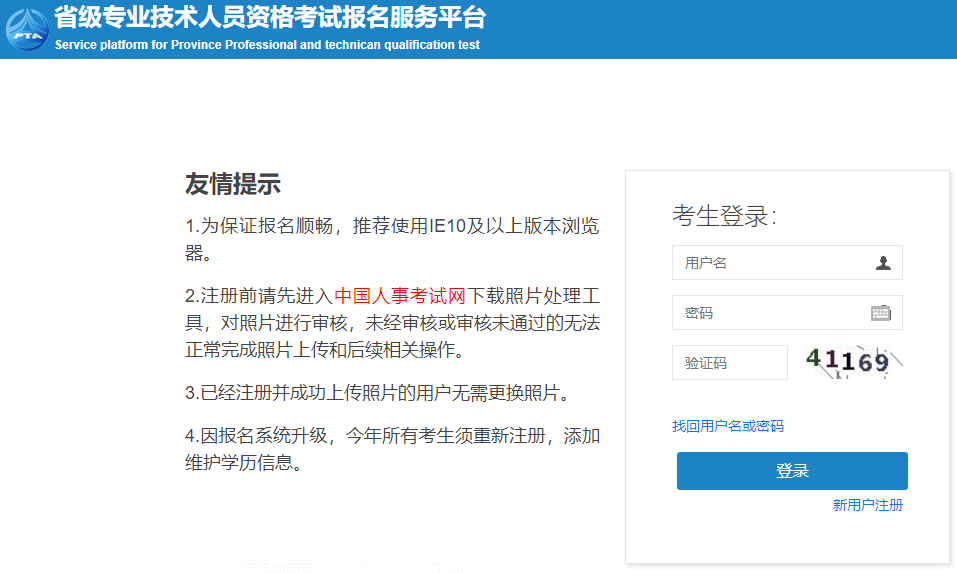Click the user silhouette icon in username field

pos(883,263)
